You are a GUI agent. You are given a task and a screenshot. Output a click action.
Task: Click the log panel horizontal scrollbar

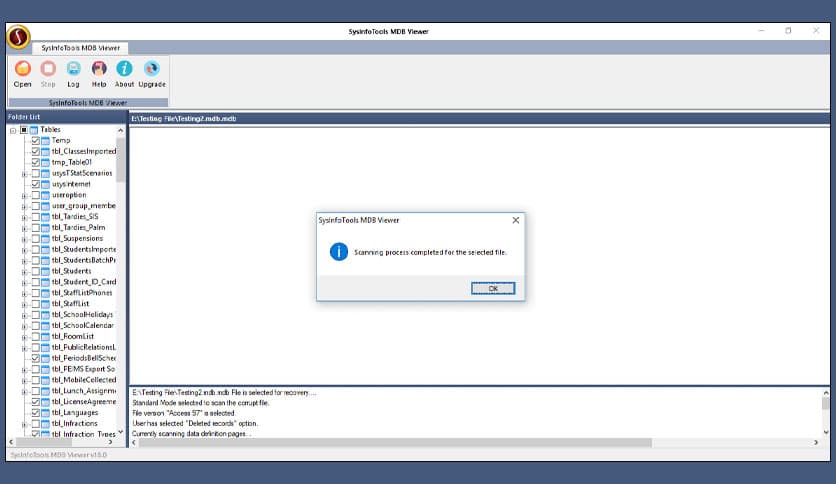click(395, 442)
